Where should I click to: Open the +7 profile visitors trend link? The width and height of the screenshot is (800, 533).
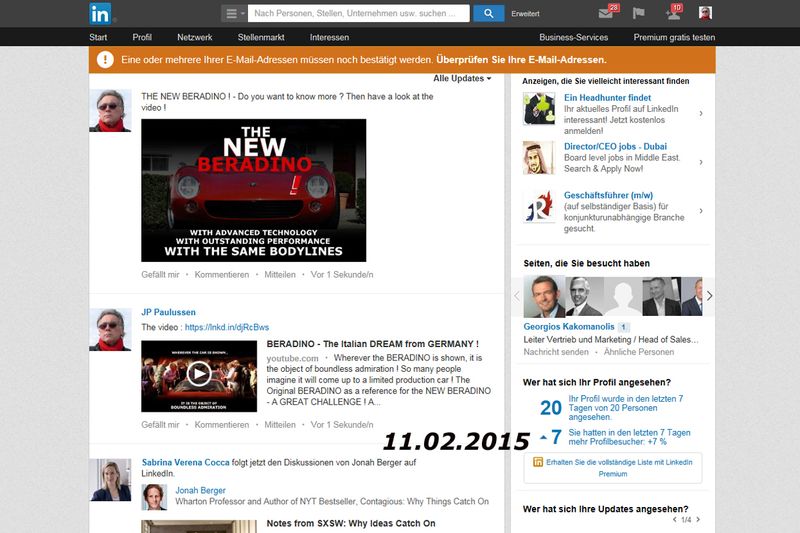coord(629,437)
